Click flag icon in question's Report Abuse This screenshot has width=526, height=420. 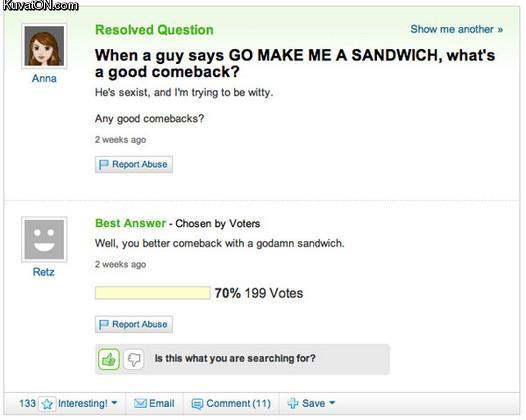coord(103,165)
